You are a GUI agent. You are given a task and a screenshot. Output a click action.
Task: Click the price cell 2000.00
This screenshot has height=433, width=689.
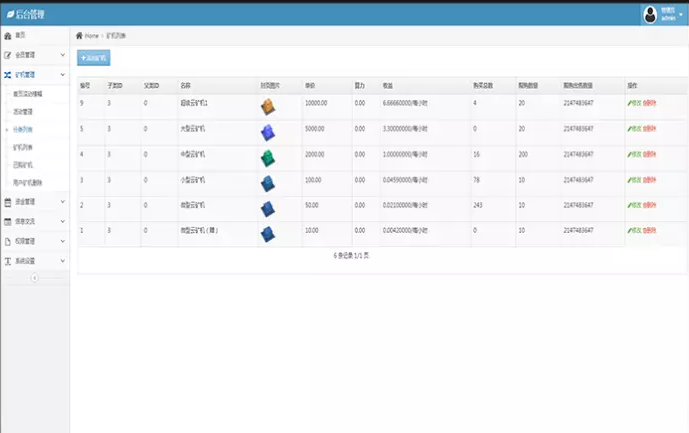(315, 154)
